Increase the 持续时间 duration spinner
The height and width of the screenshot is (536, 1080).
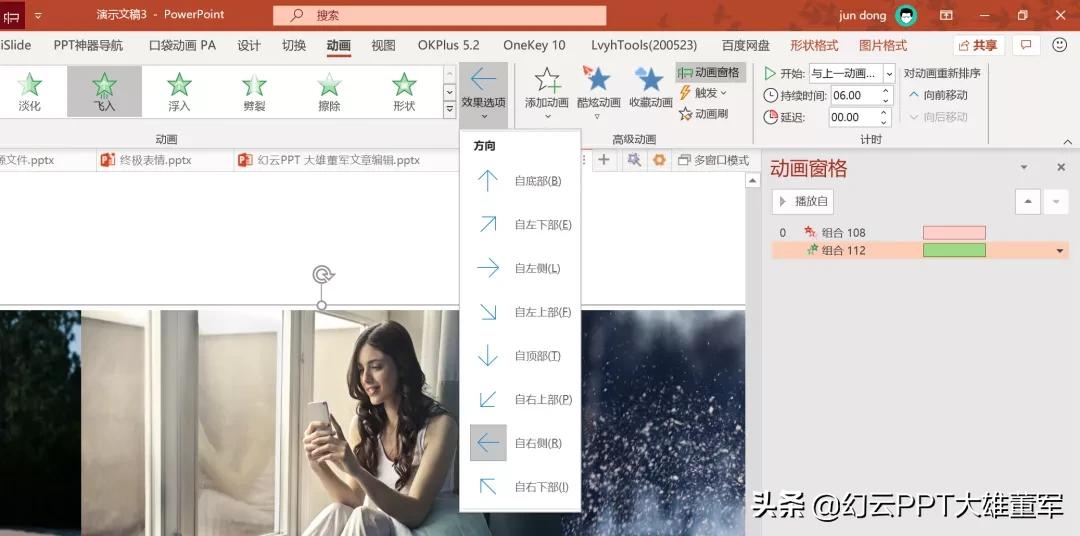(886, 91)
